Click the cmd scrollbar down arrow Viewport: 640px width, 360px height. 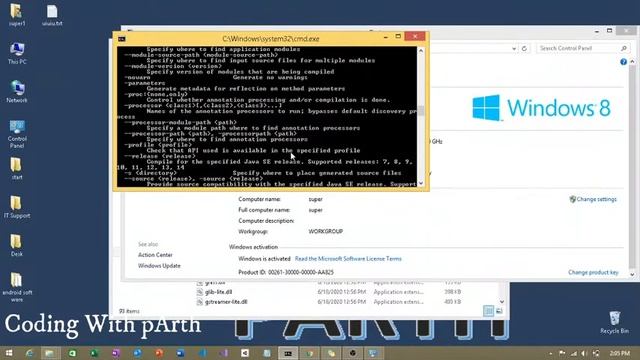point(421,183)
